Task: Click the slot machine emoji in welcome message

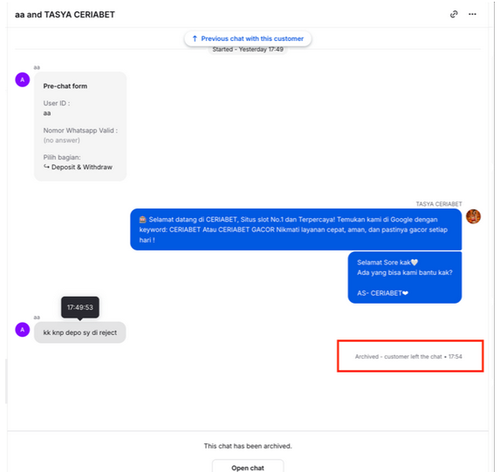Action: pyautogui.click(x=143, y=219)
